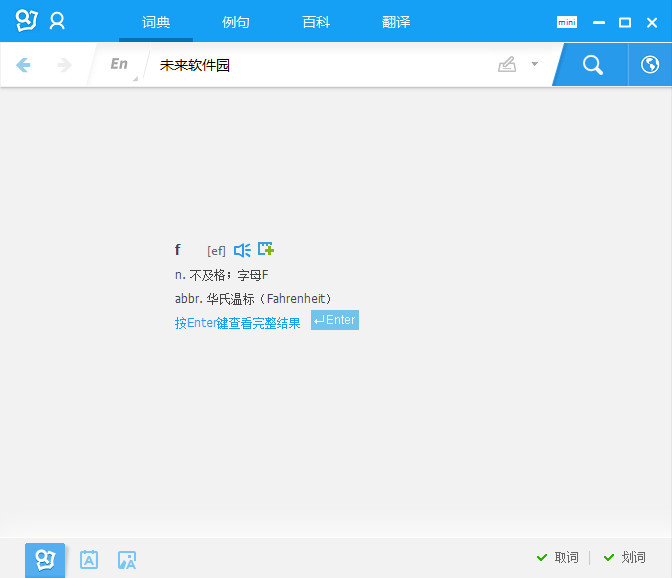Play pronunciation of the letter f
The width and height of the screenshot is (672, 578).
242,250
